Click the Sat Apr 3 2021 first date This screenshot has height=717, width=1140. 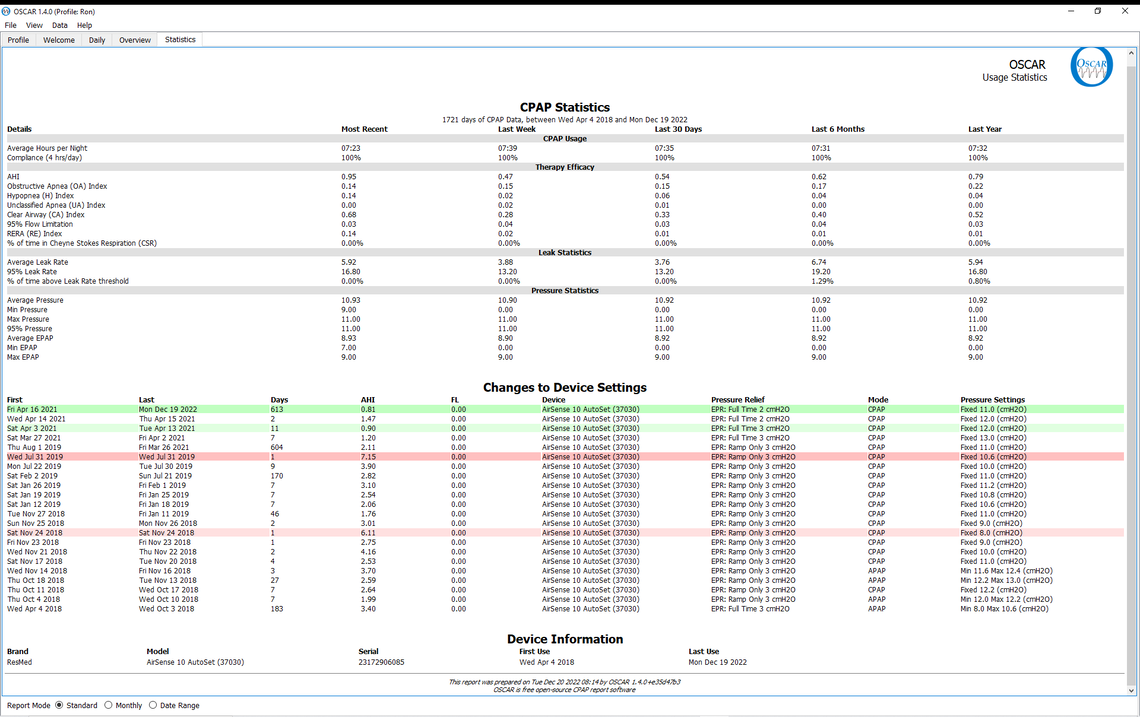tap(32, 428)
